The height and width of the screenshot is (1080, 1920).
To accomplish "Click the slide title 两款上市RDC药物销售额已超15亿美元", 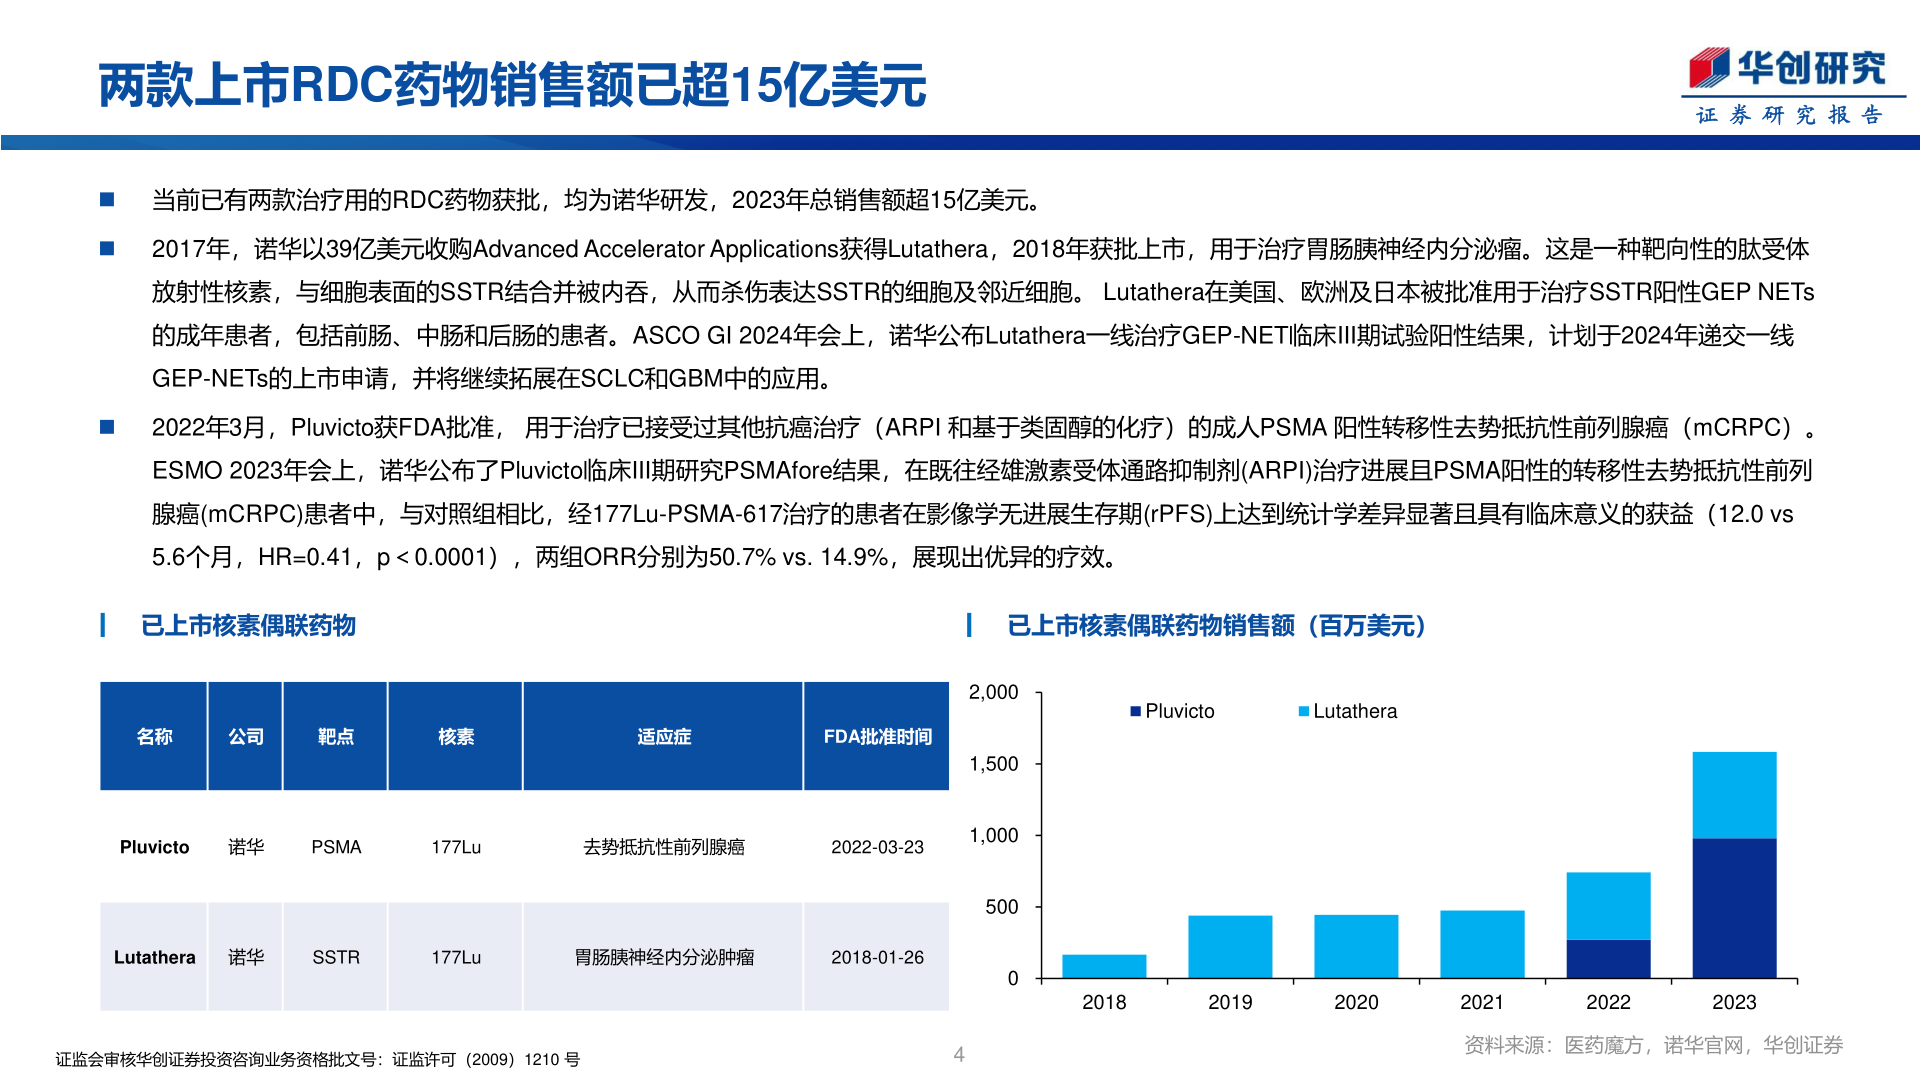I will pyautogui.click(x=512, y=85).
